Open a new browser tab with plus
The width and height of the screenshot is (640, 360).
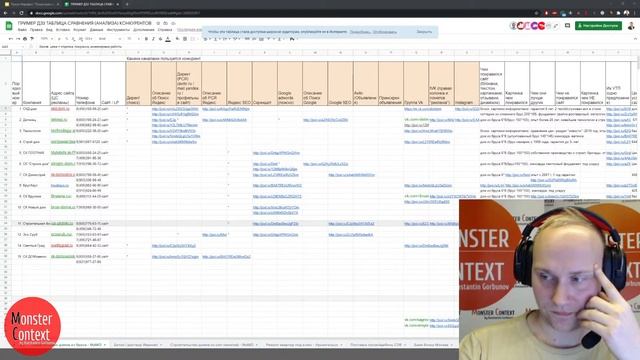[127, 4]
